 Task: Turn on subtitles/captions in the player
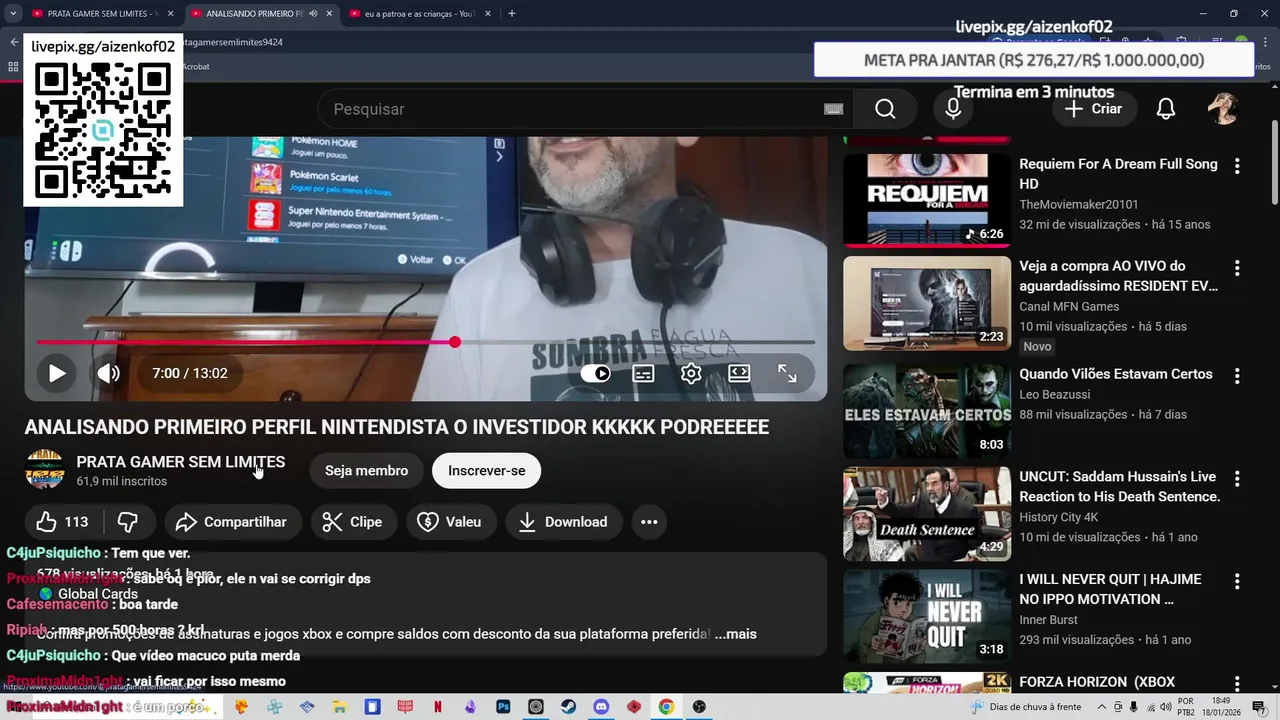click(x=643, y=373)
